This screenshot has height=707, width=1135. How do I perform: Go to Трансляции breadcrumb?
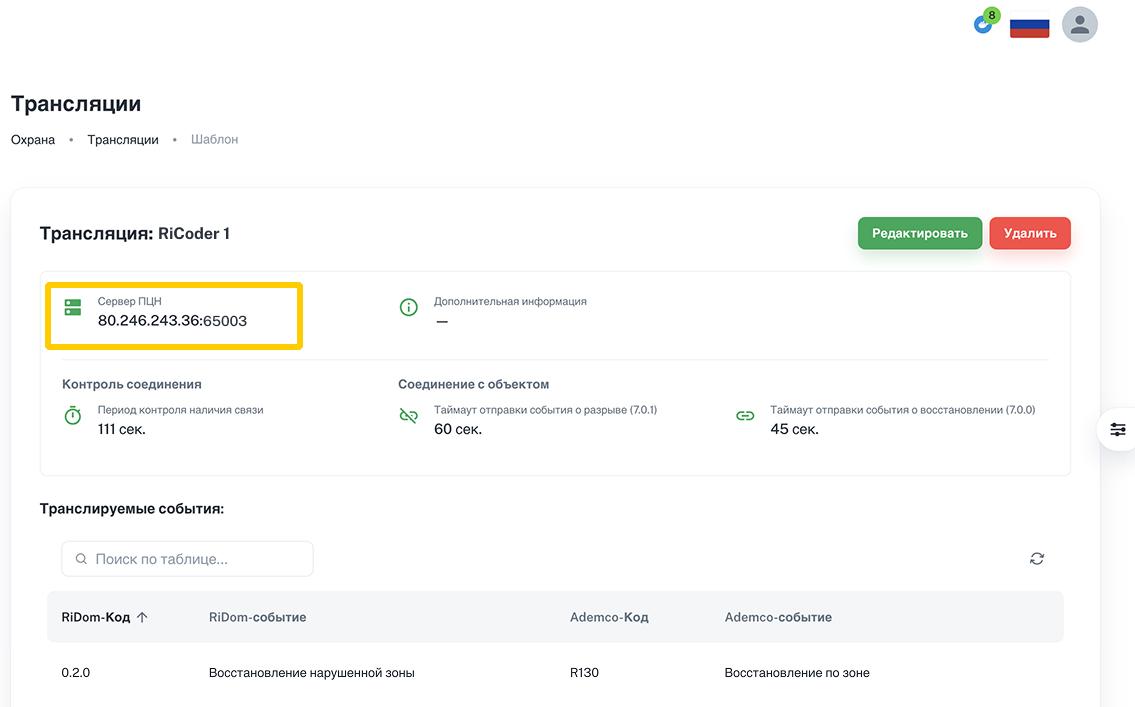(x=123, y=140)
